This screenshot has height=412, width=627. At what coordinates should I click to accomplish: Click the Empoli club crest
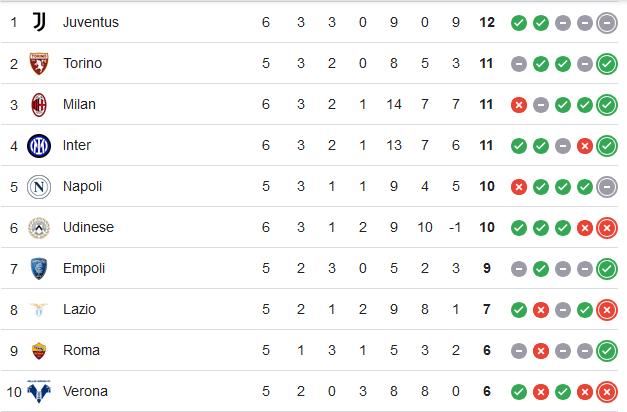tap(39, 268)
